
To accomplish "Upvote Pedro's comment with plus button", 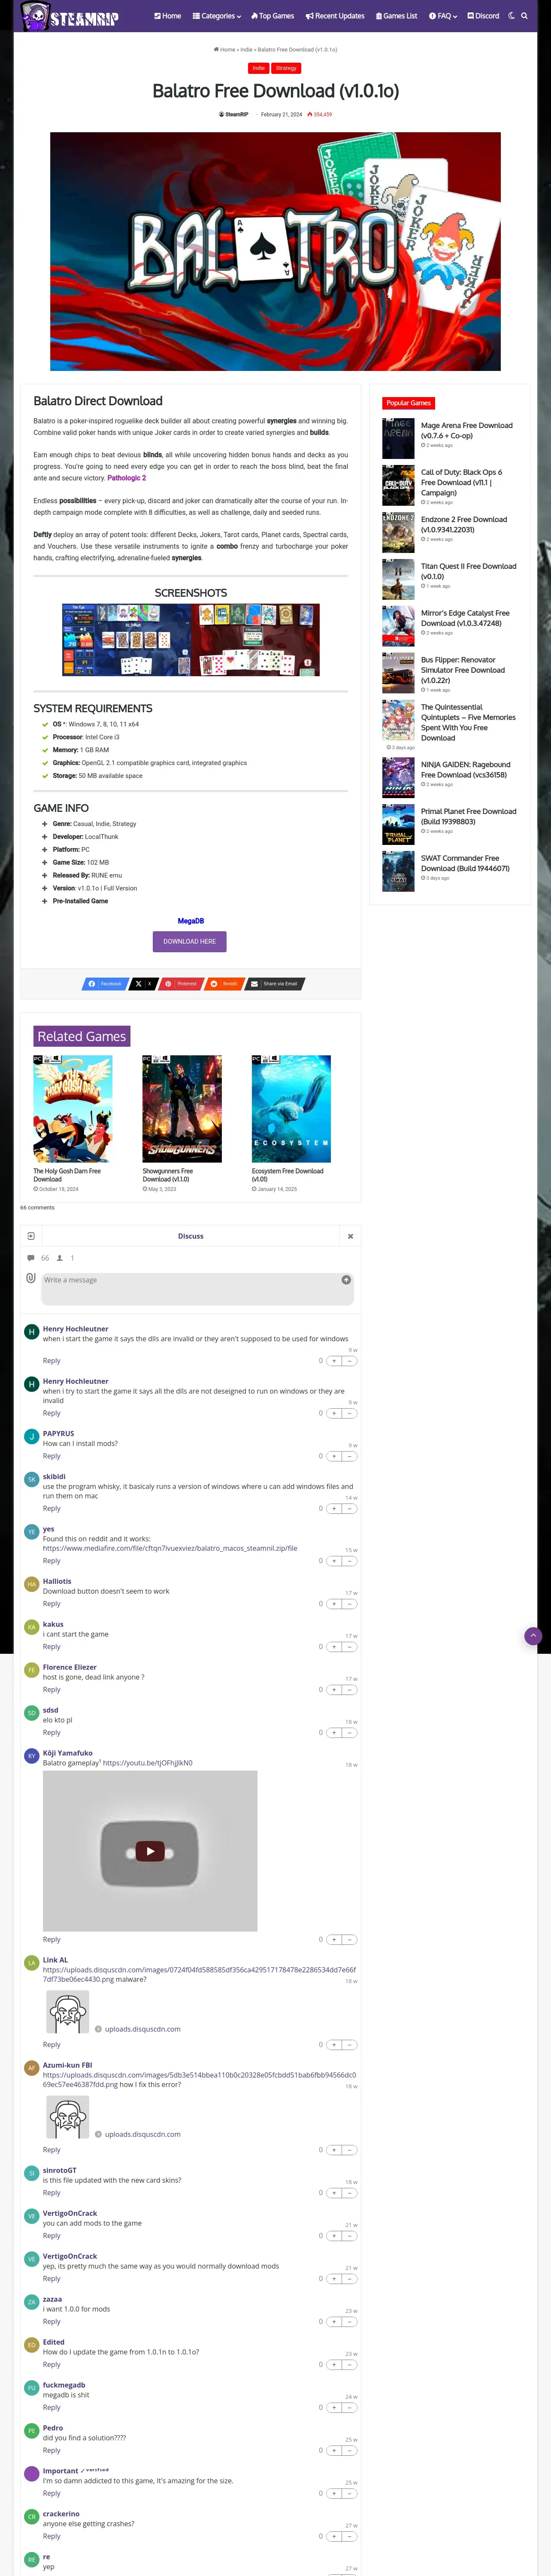I will pos(334,2450).
